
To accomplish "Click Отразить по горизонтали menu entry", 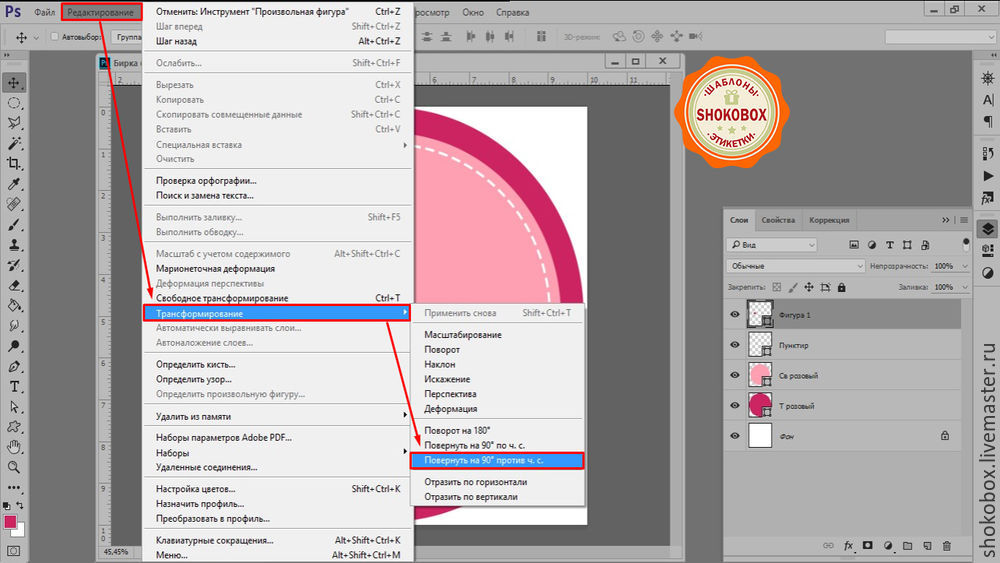I will [x=475, y=482].
